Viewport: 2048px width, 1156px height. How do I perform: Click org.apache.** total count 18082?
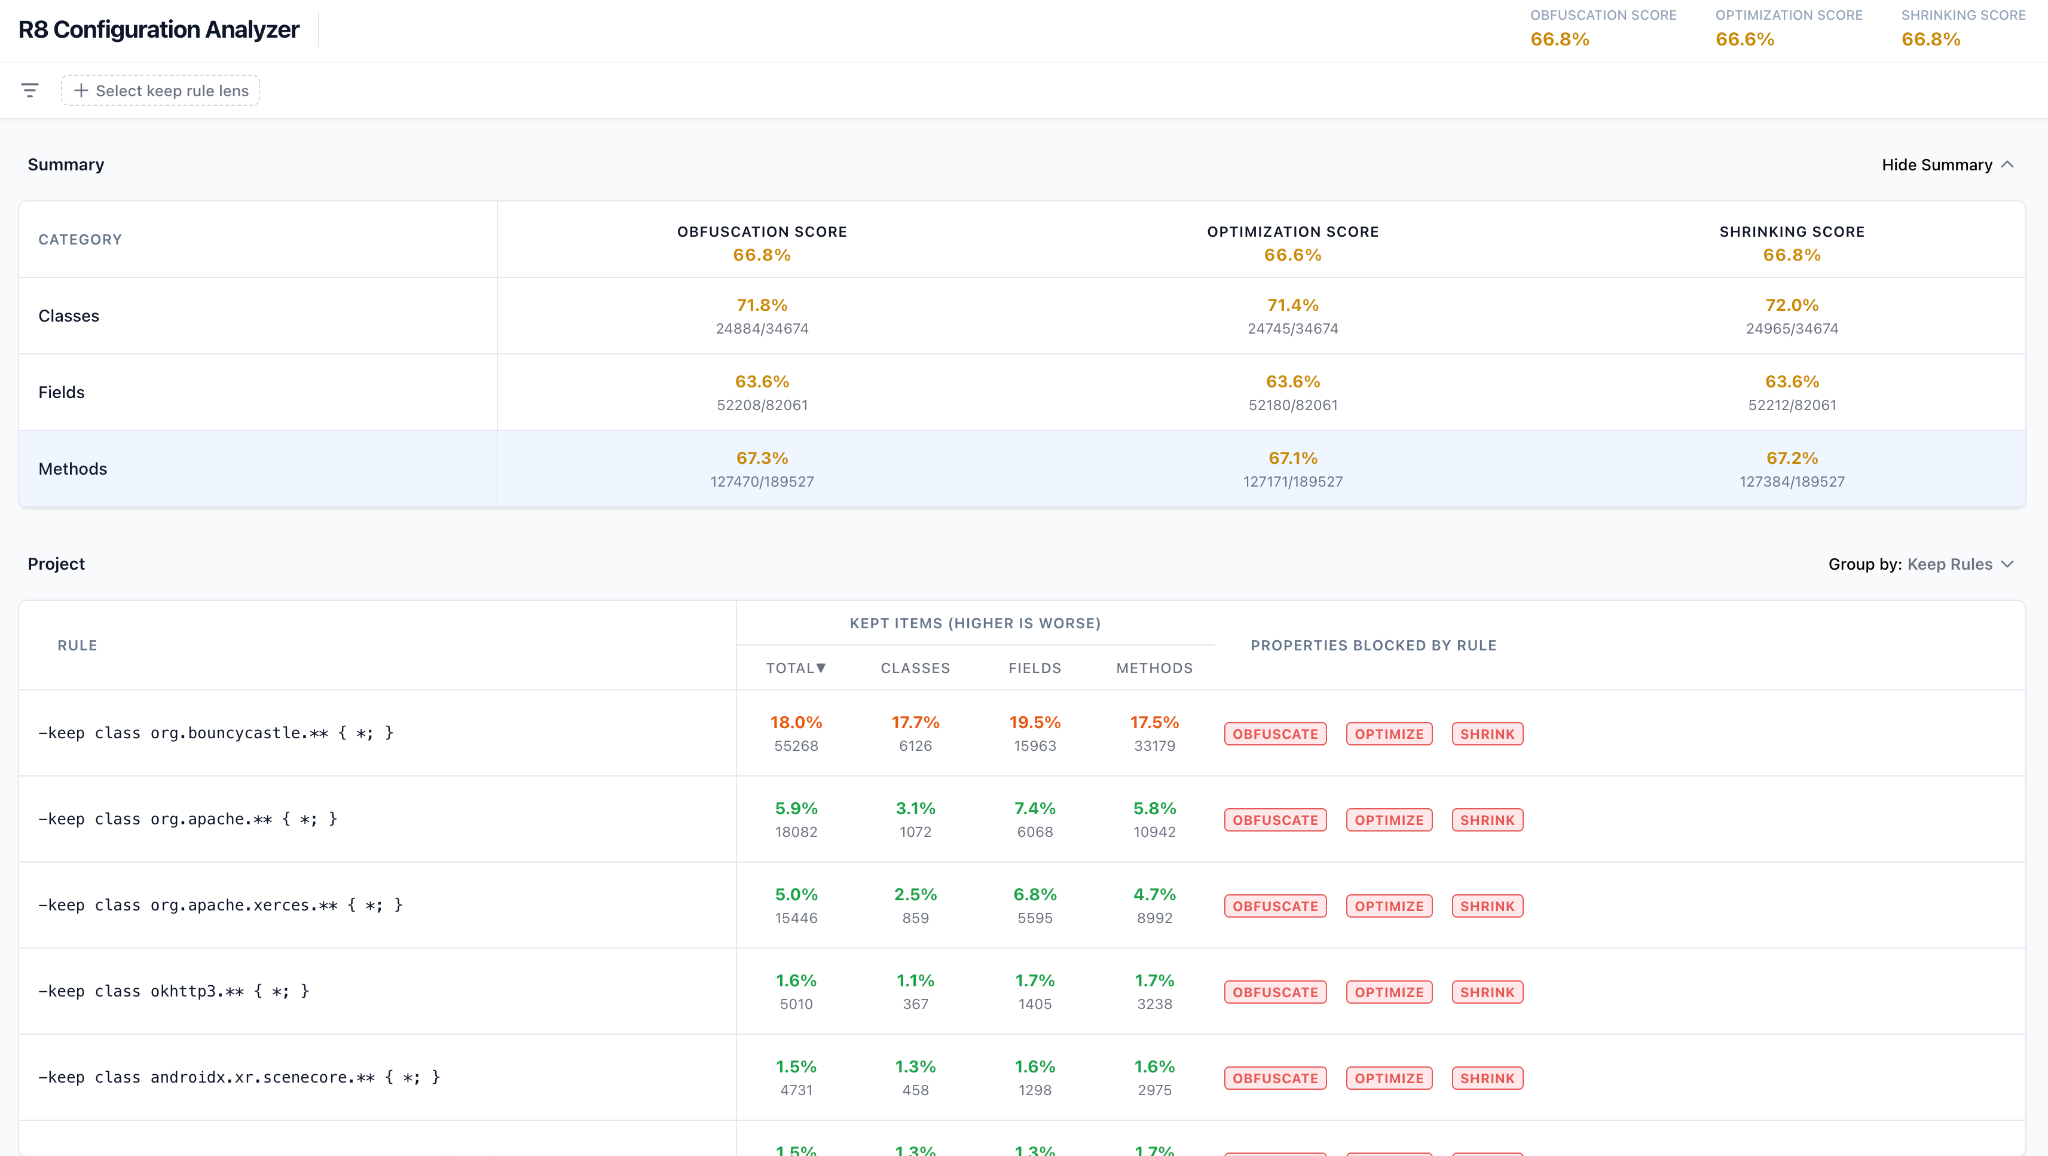(796, 832)
